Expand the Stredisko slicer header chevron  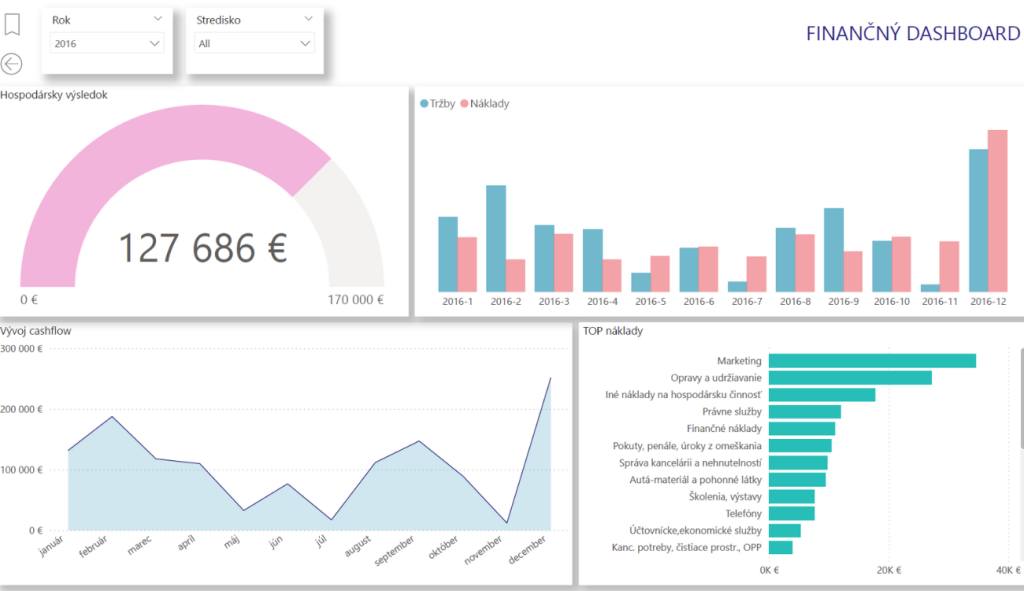[x=308, y=18]
